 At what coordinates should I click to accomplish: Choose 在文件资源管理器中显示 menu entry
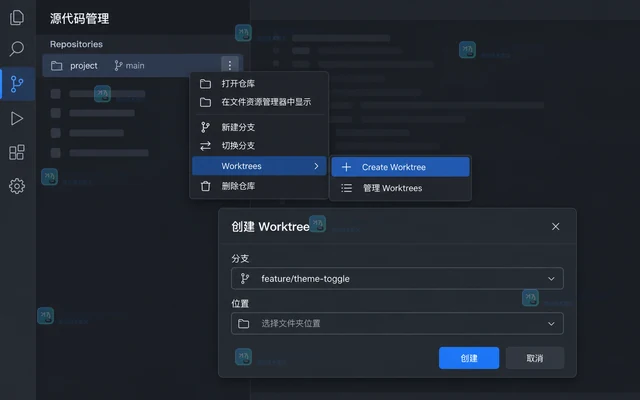[x=259, y=102]
